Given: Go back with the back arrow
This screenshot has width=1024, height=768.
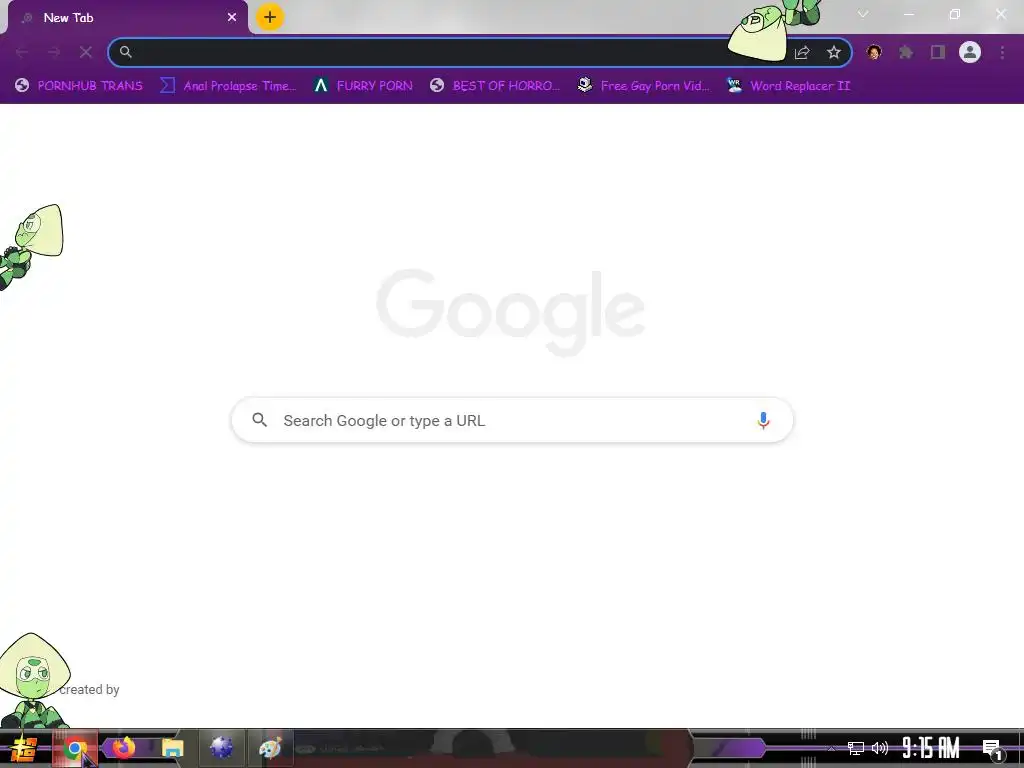Looking at the screenshot, I should coord(22,52).
